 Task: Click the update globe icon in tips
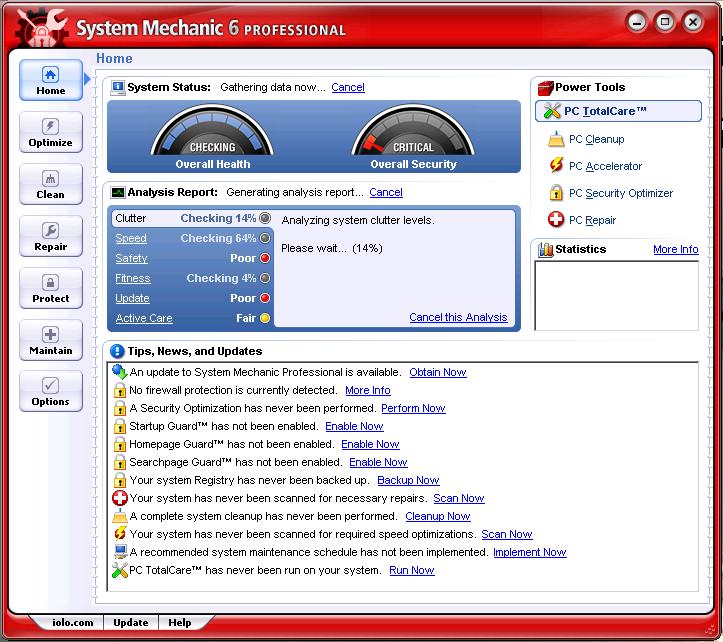[x=120, y=371]
